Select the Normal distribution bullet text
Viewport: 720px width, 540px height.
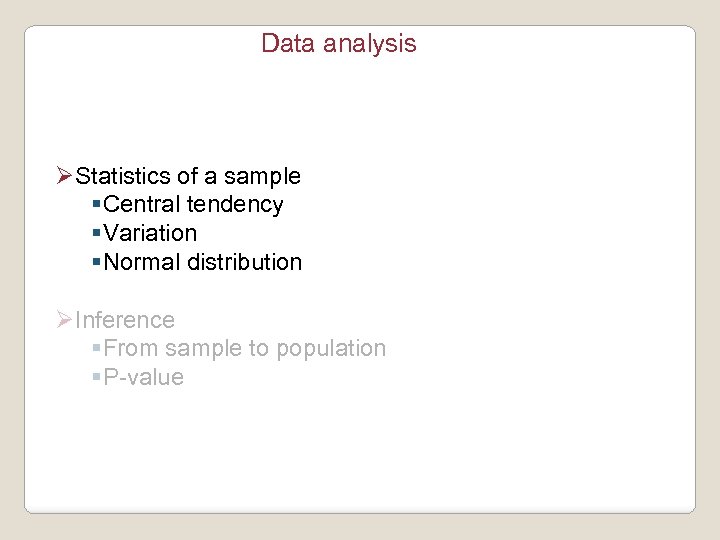tap(202, 262)
